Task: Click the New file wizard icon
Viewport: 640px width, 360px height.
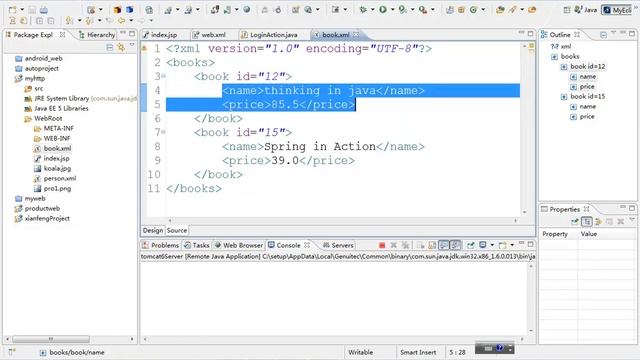Action: tap(12, 9)
